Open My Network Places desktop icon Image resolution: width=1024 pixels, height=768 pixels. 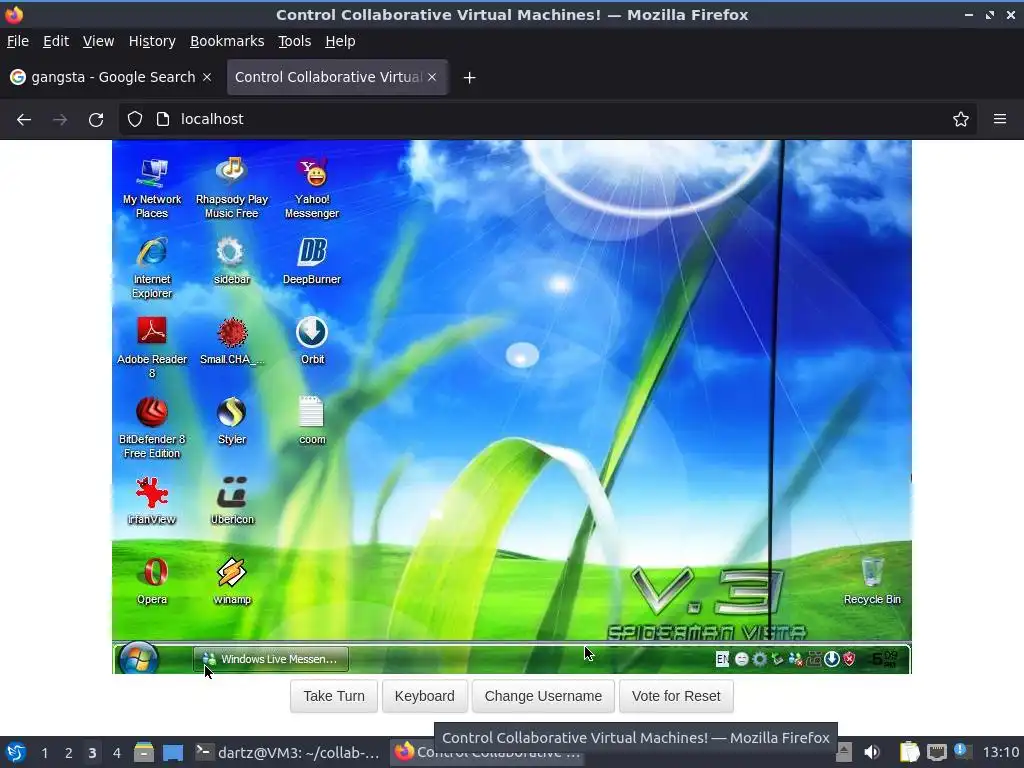[x=152, y=187]
